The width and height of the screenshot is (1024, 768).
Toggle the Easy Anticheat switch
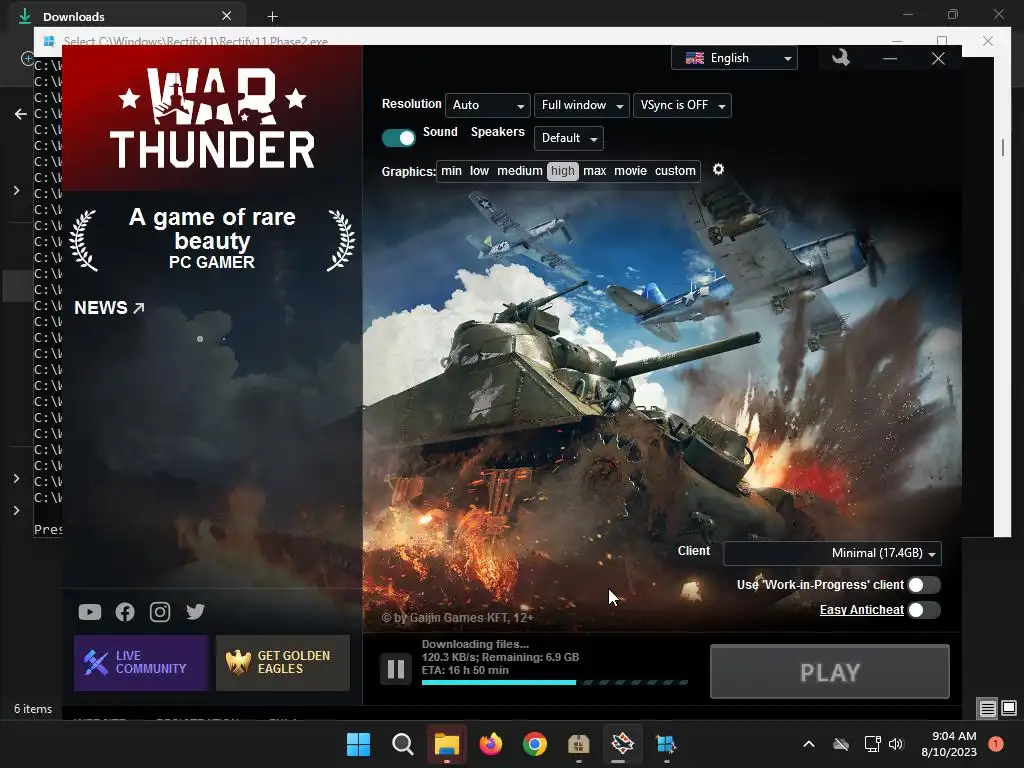point(923,610)
